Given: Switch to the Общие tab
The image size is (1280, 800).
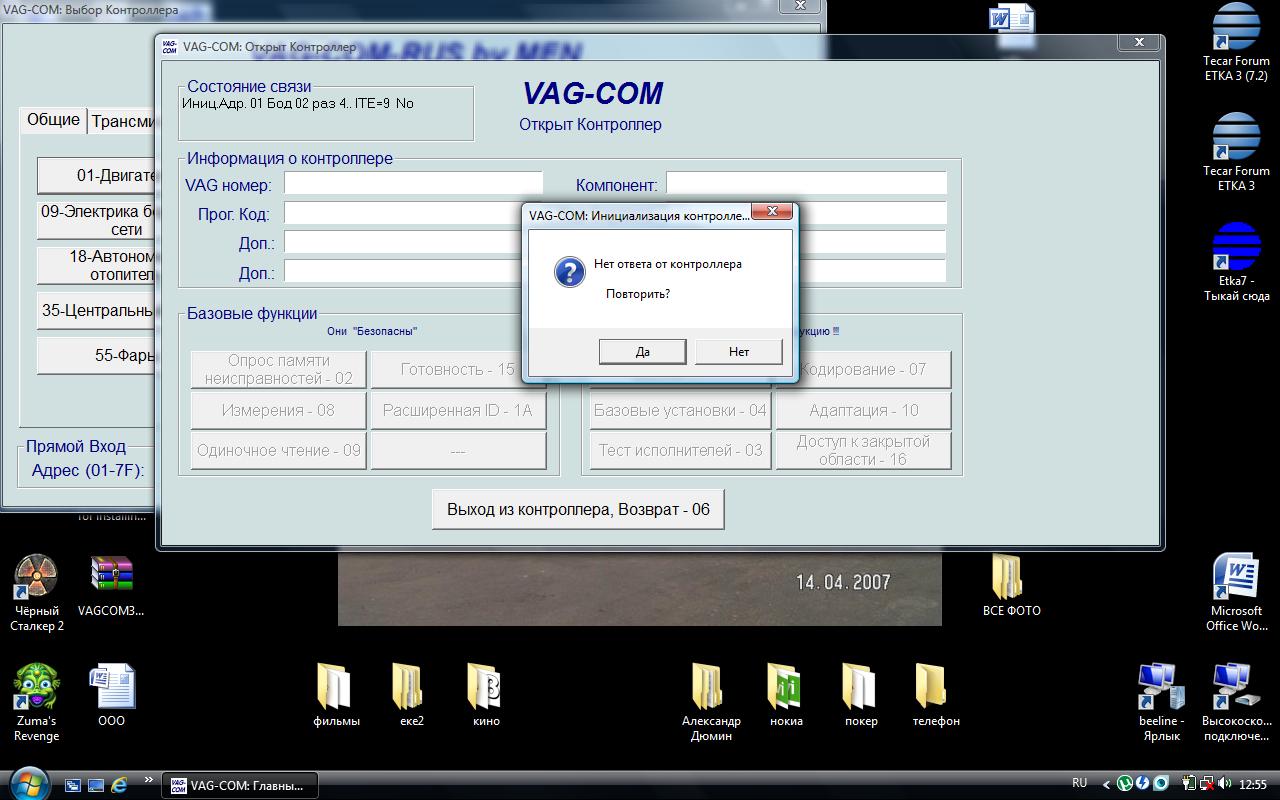Looking at the screenshot, I should tap(53, 120).
